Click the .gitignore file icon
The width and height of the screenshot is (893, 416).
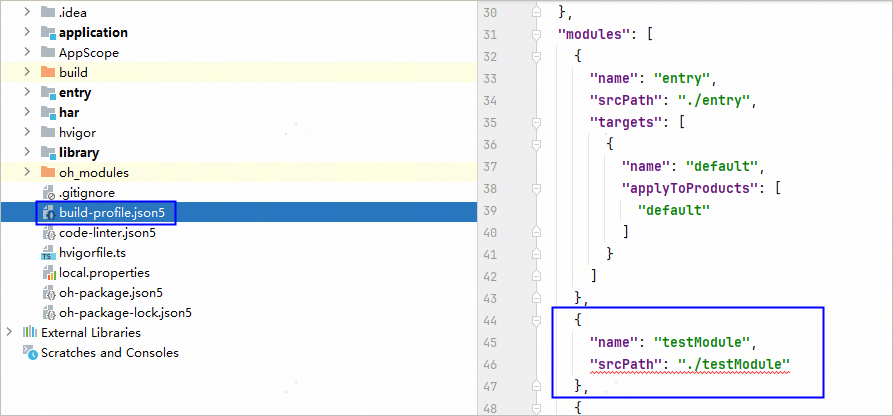pyautogui.click(x=48, y=193)
